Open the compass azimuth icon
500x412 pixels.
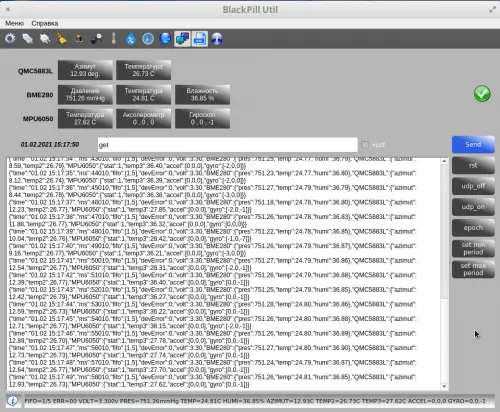click(x=148, y=39)
